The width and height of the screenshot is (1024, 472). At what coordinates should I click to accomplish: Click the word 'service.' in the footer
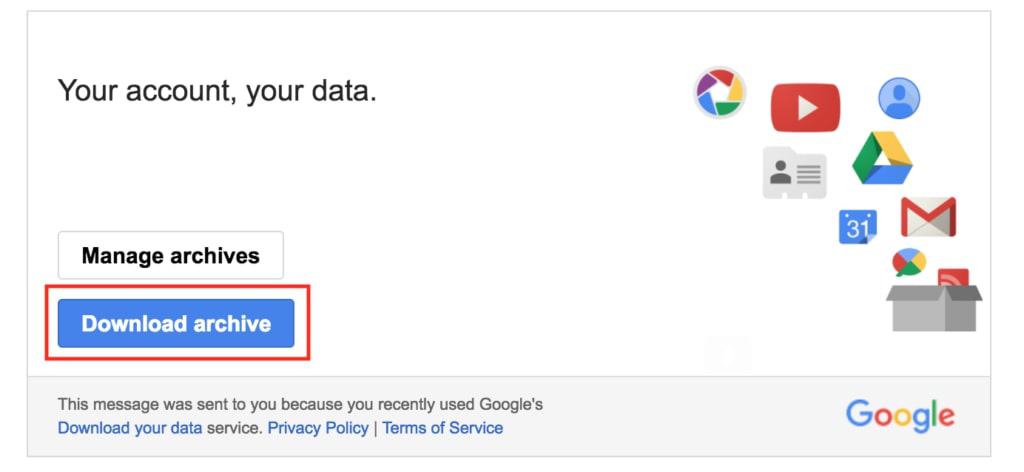(235, 428)
